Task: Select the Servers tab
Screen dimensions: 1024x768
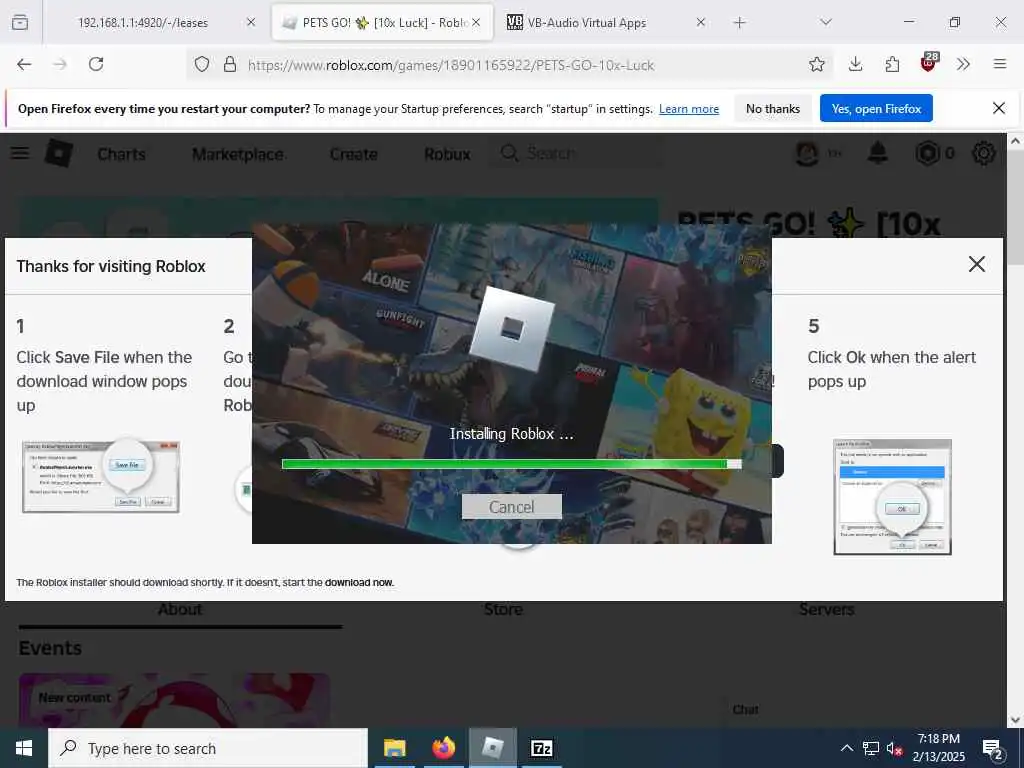Action: pyautogui.click(x=827, y=610)
